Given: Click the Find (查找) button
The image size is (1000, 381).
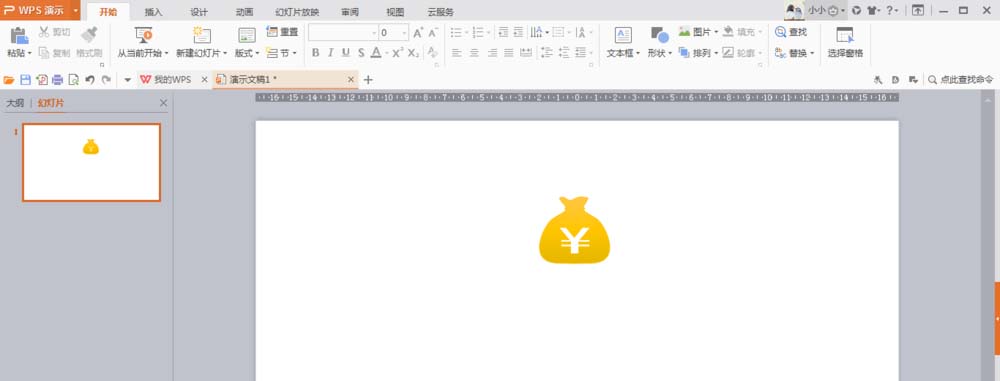Looking at the screenshot, I should (x=791, y=32).
